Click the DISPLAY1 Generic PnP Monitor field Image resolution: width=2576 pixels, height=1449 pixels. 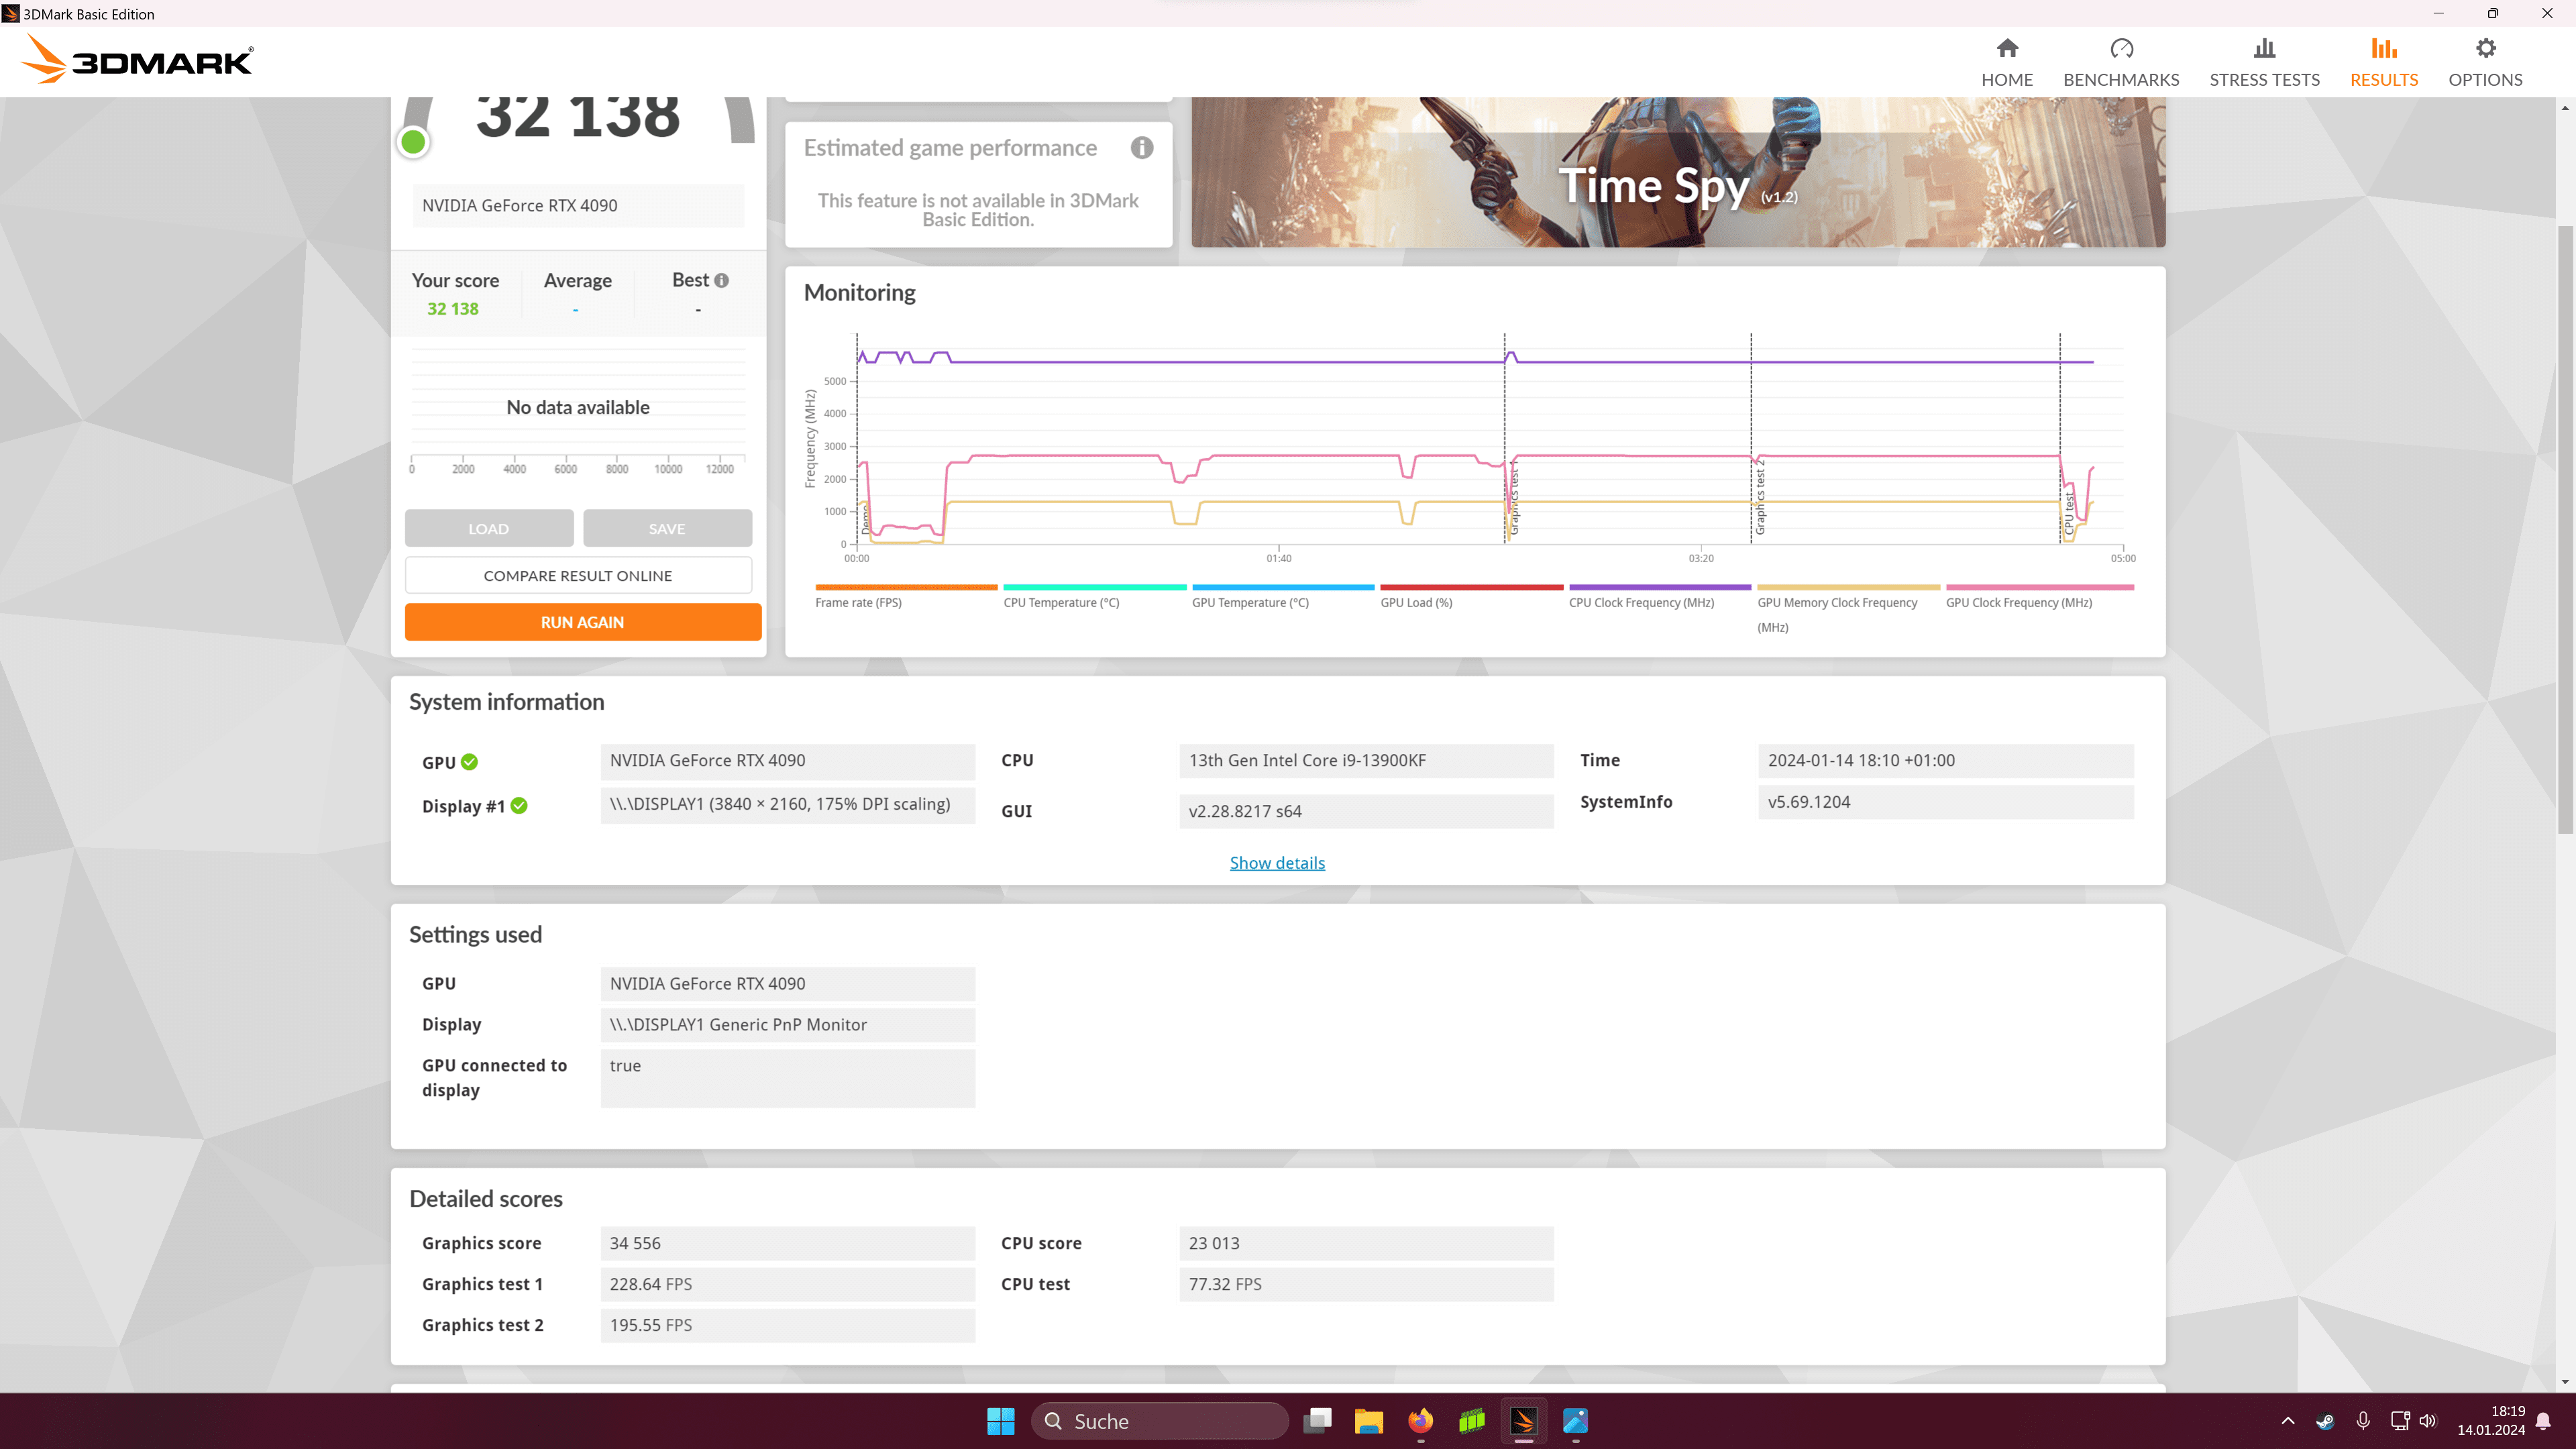(x=788, y=1025)
